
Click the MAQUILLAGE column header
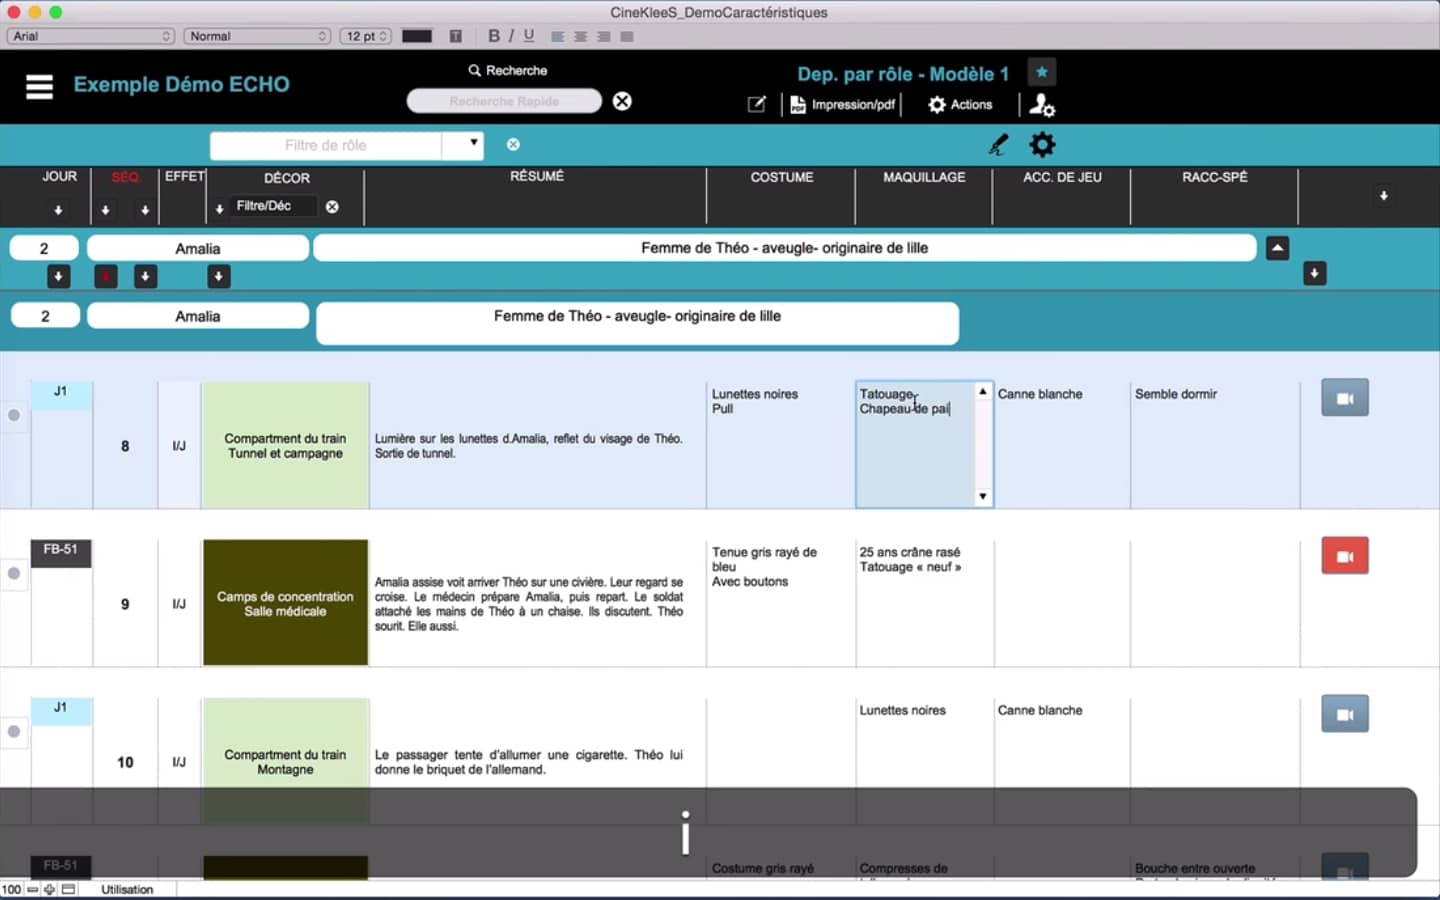[924, 177]
